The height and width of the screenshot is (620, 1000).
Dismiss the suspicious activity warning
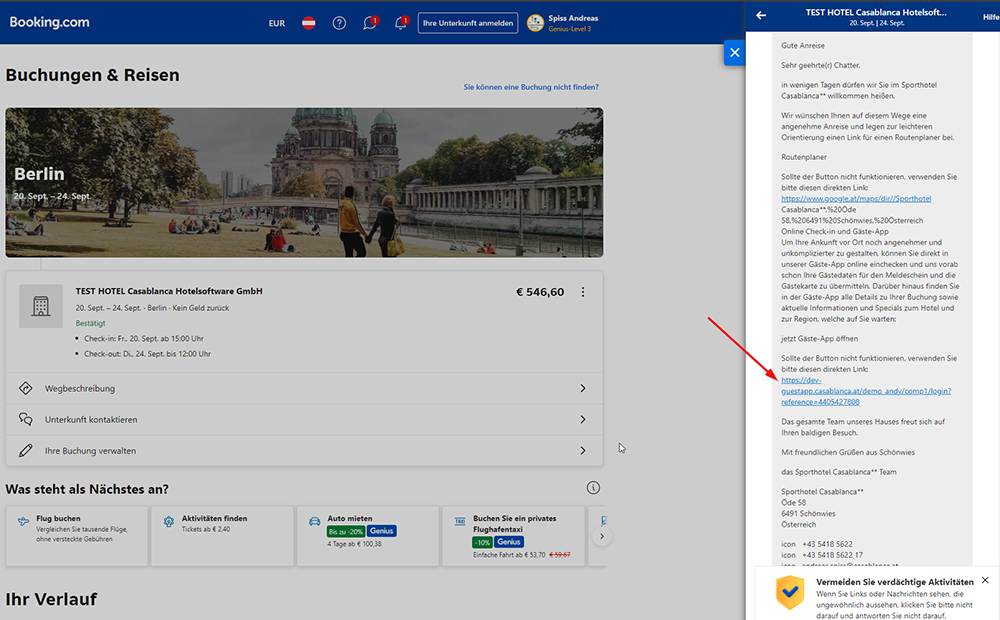[984, 580]
